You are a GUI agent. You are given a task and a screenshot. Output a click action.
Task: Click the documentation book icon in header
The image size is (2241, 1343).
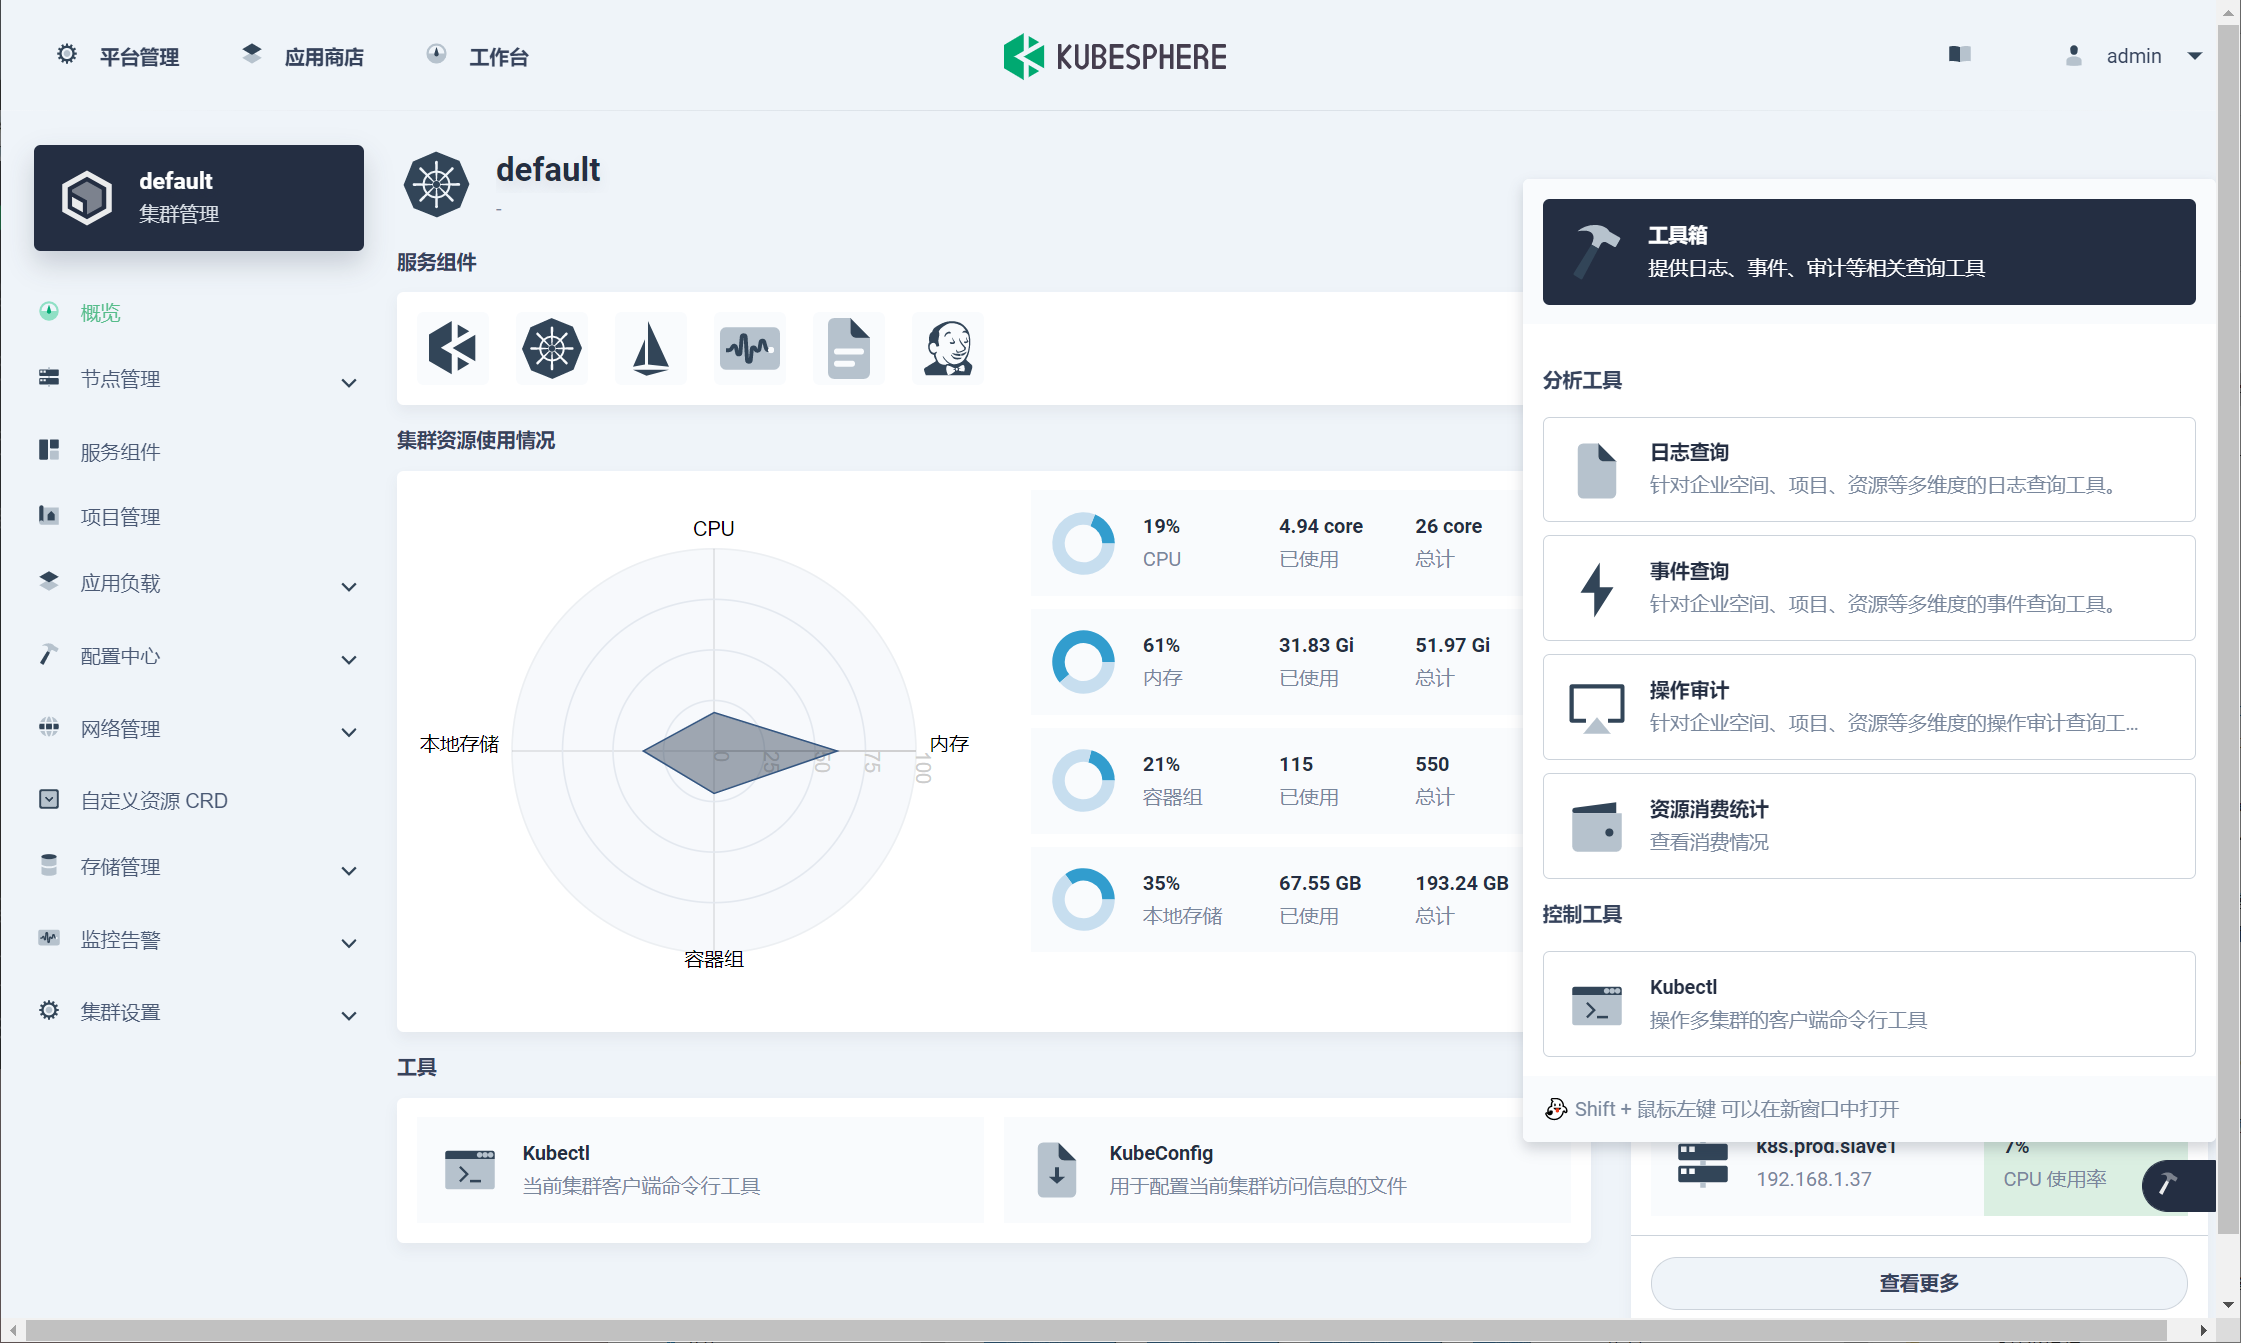point(1959,55)
